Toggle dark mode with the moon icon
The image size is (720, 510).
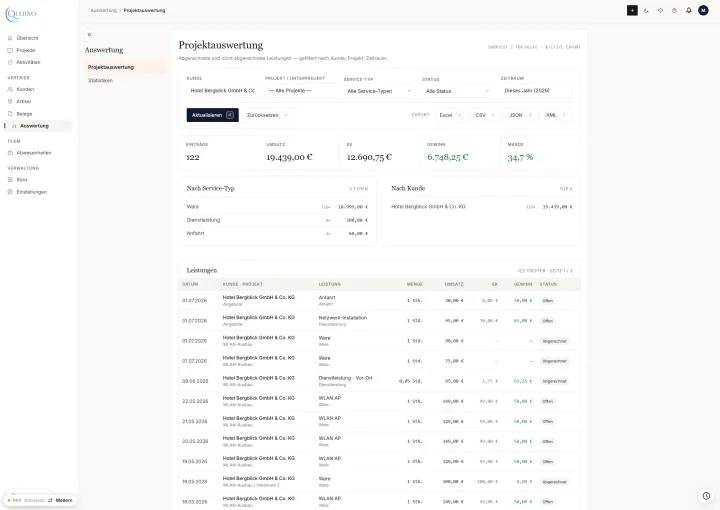click(646, 11)
